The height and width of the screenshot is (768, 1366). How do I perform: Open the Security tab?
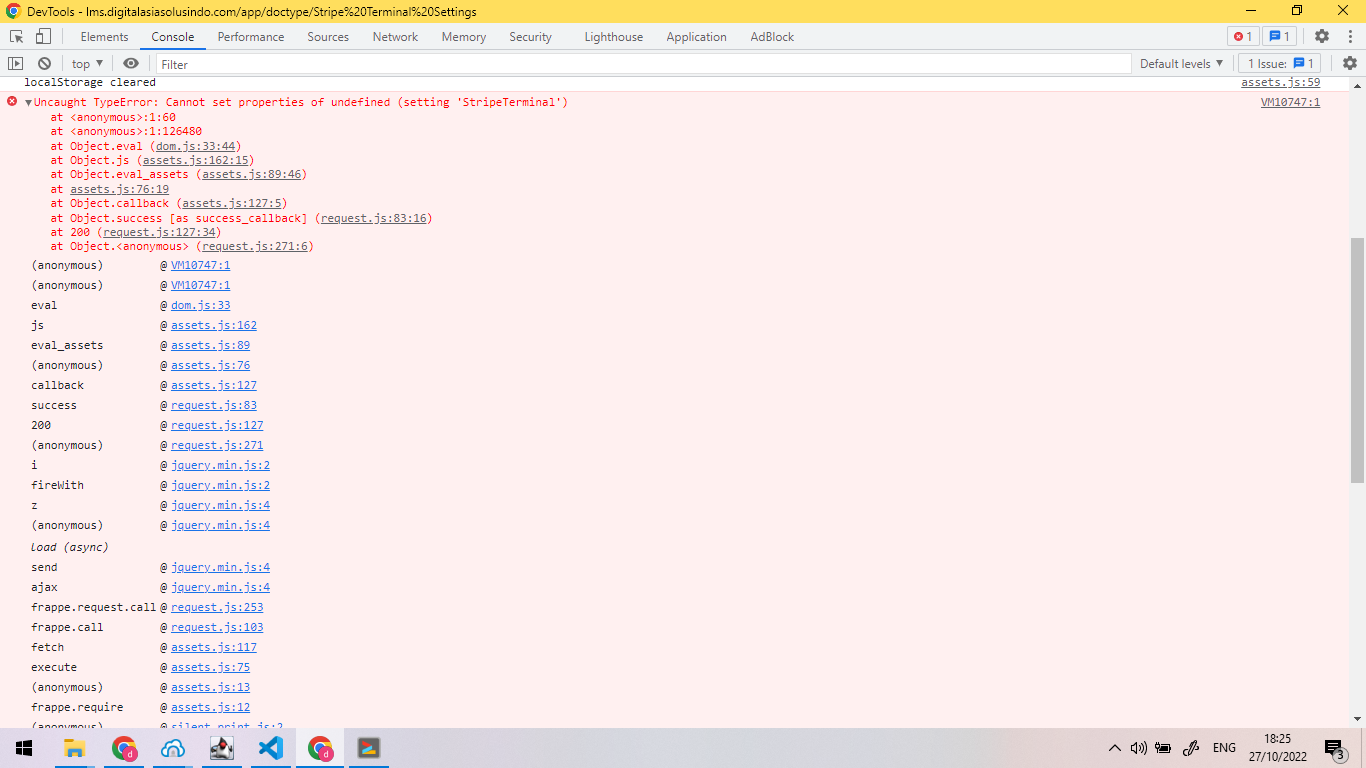(x=530, y=37)
